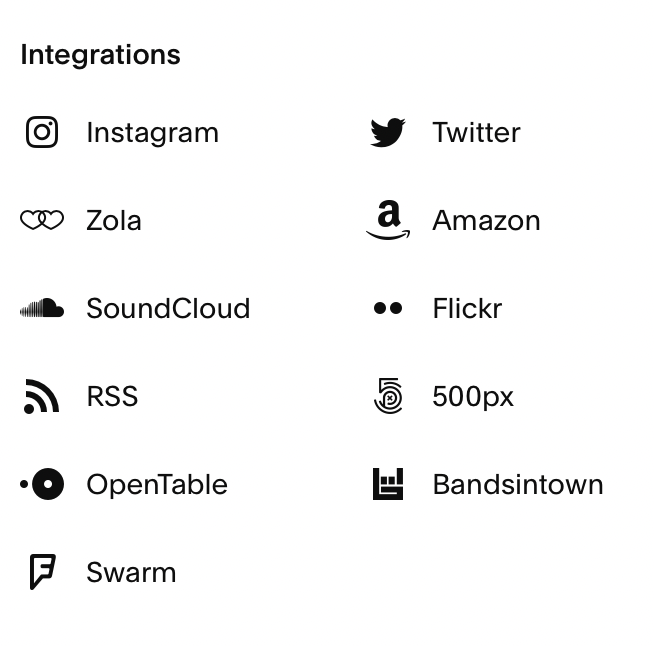Click the Flickr two-dots icon
The image size is (654, 646).
[388, 308]
